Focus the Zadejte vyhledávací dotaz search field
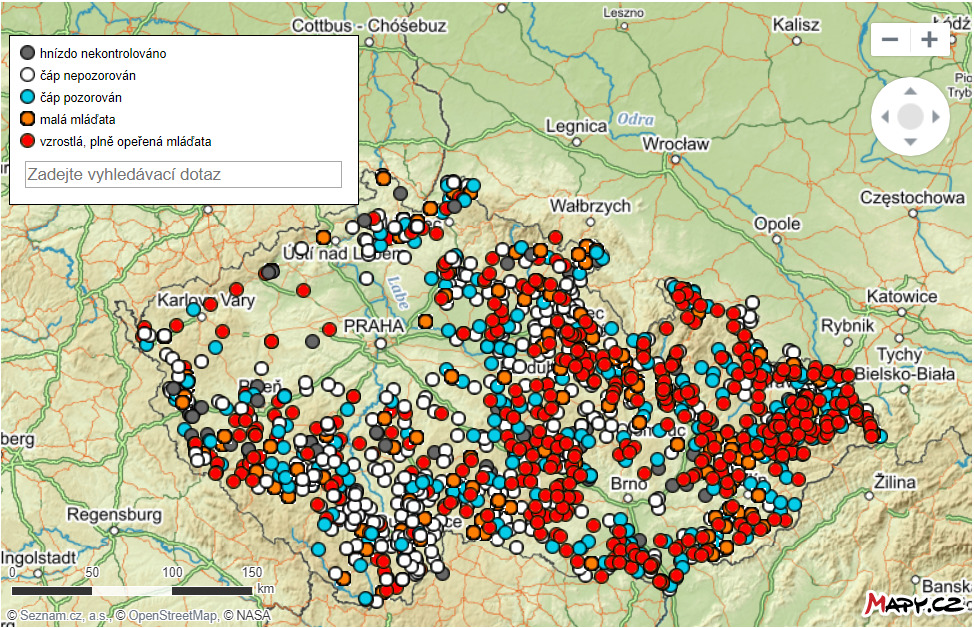 click(183, 175)
